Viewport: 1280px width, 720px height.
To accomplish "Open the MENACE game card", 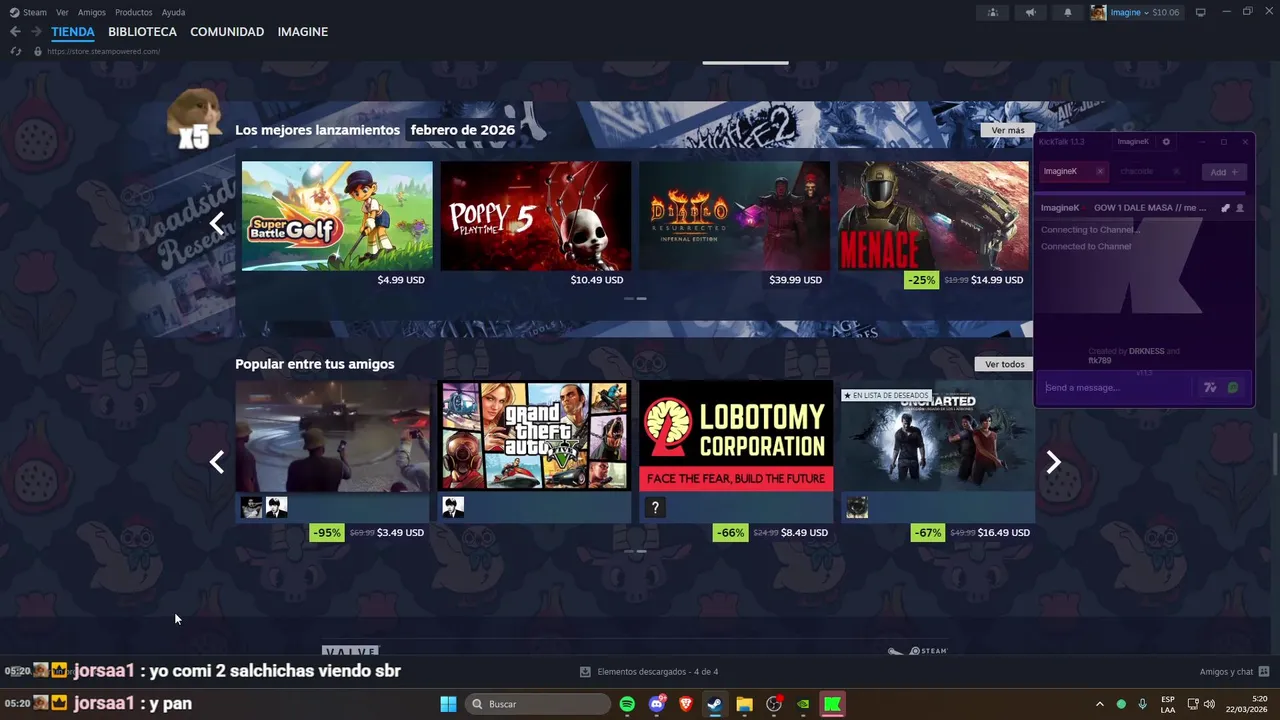I will [x=933, y=216].
